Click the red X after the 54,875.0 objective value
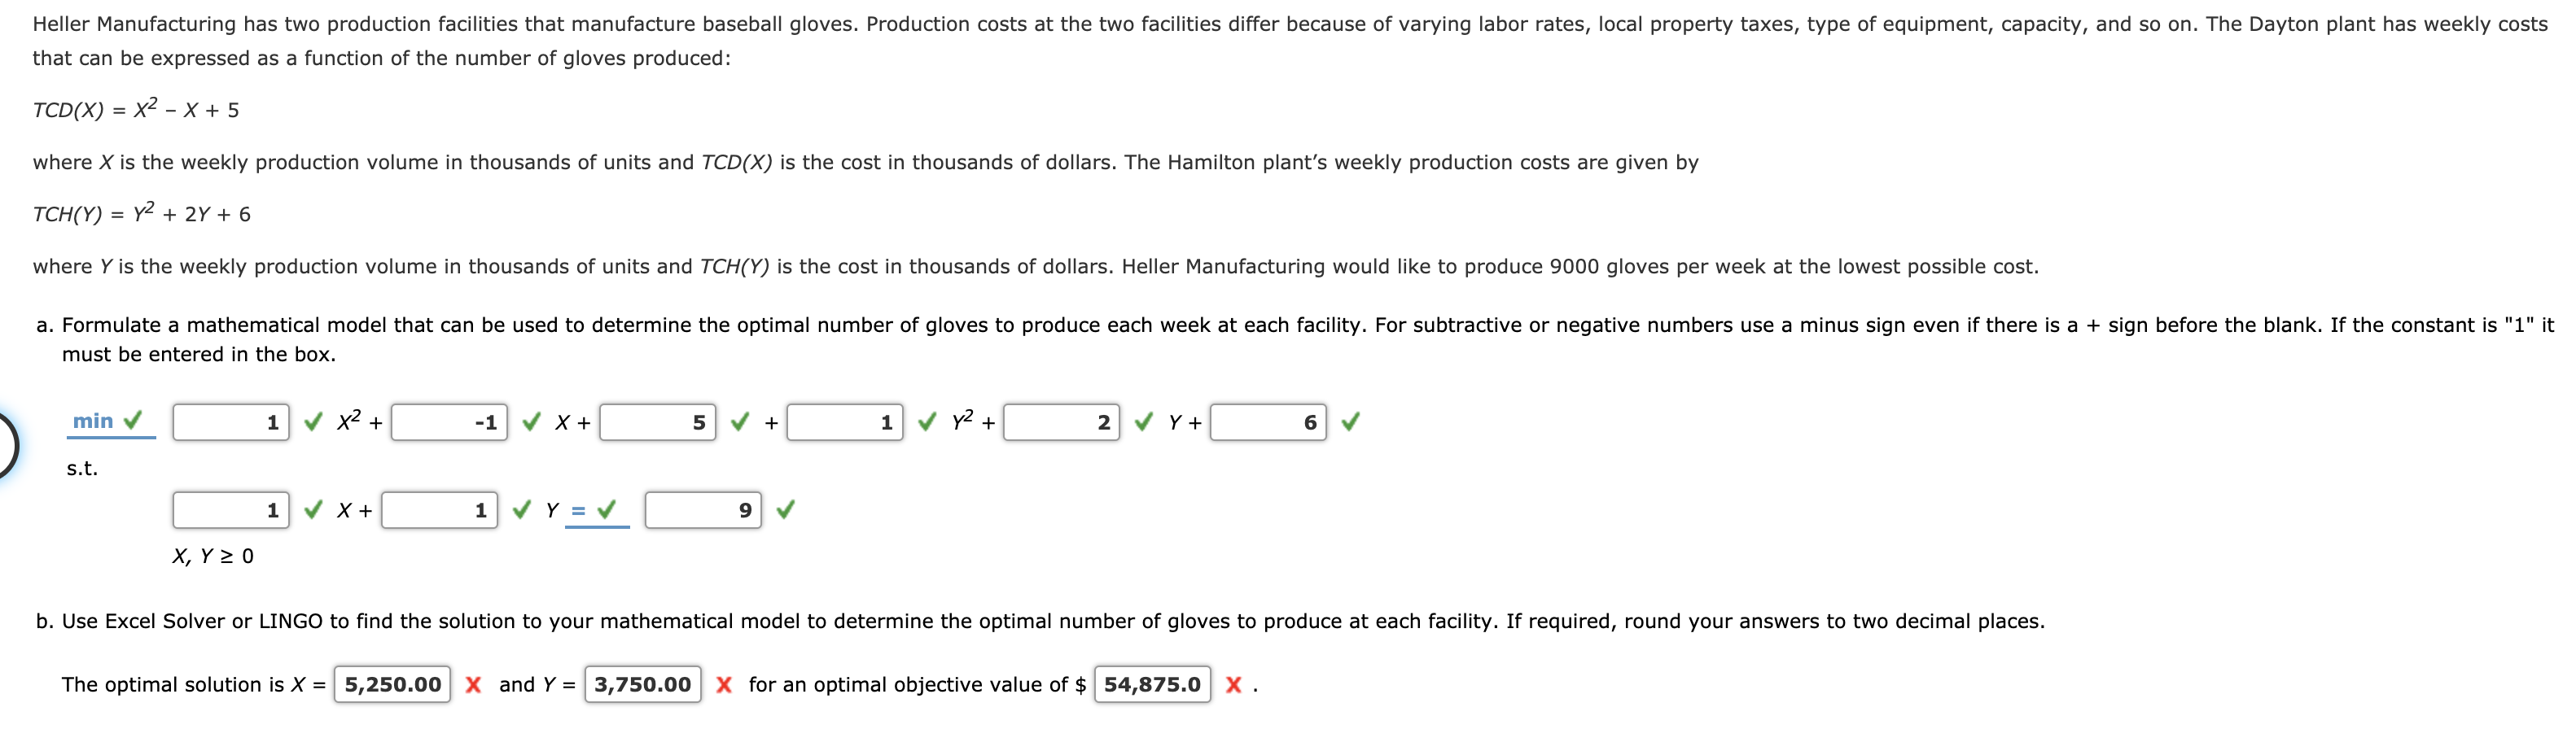Image resolution: width=2576 pixels, height=729 pixels. (1235, 685)
